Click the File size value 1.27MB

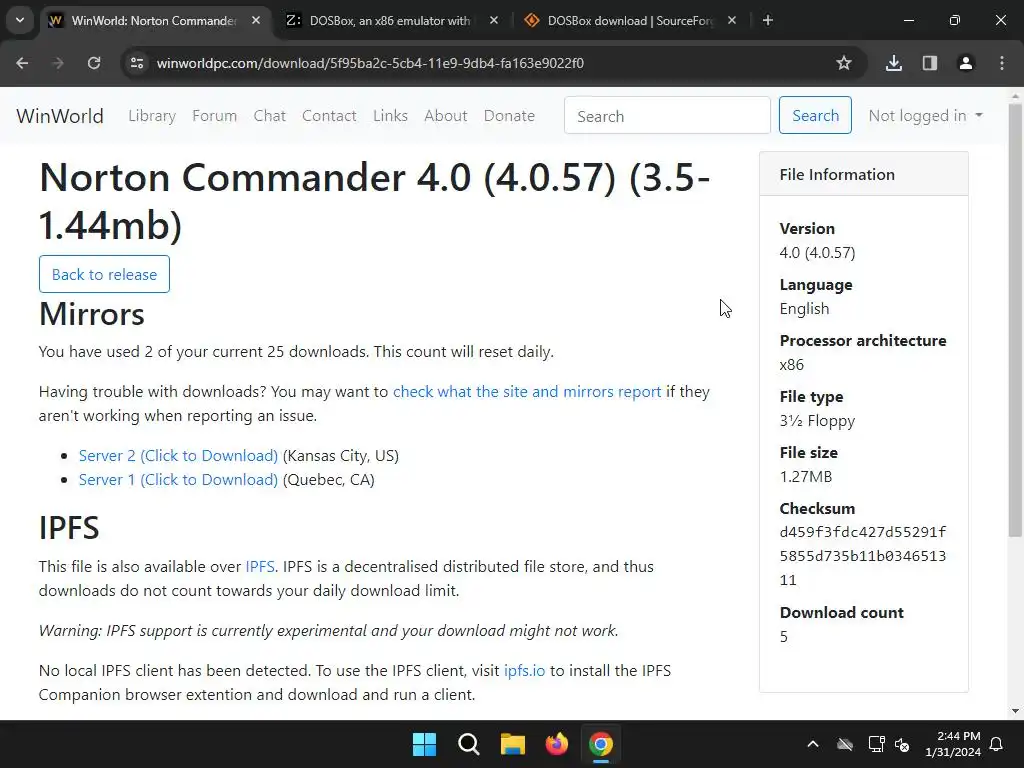pos(806,477)
